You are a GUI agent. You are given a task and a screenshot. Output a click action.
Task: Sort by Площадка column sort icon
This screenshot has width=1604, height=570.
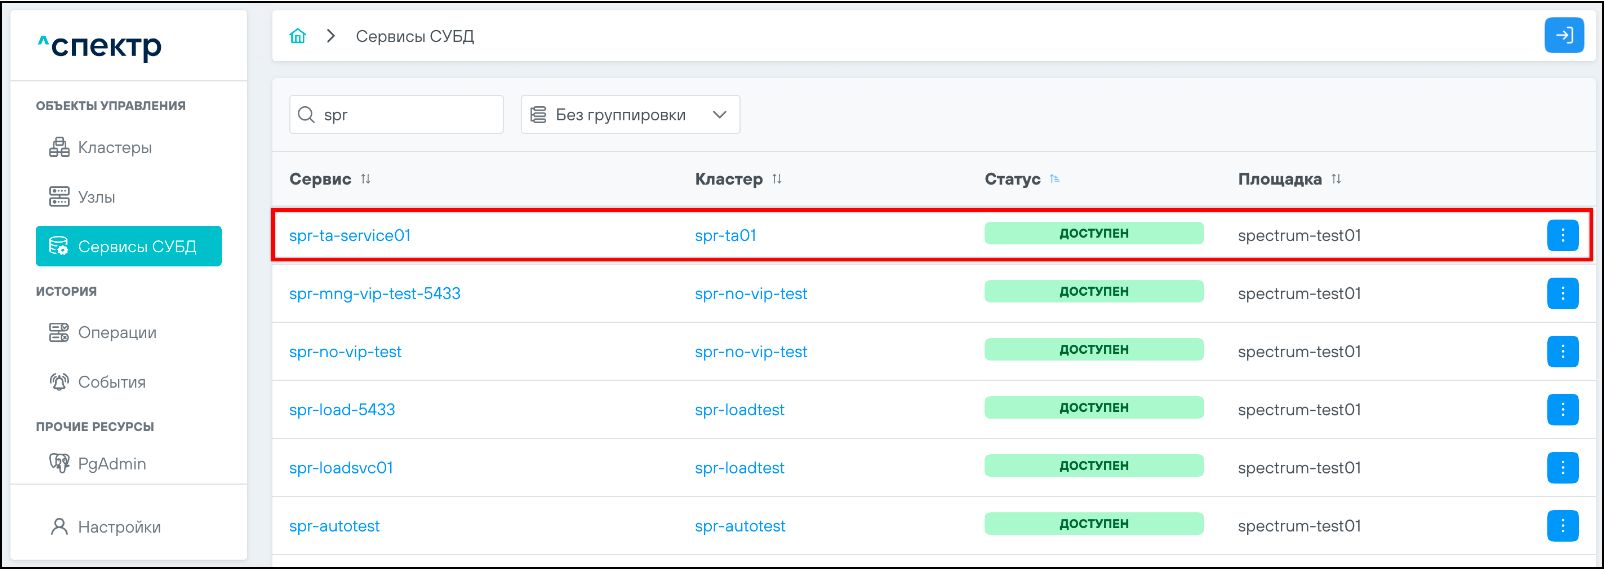1336,179
